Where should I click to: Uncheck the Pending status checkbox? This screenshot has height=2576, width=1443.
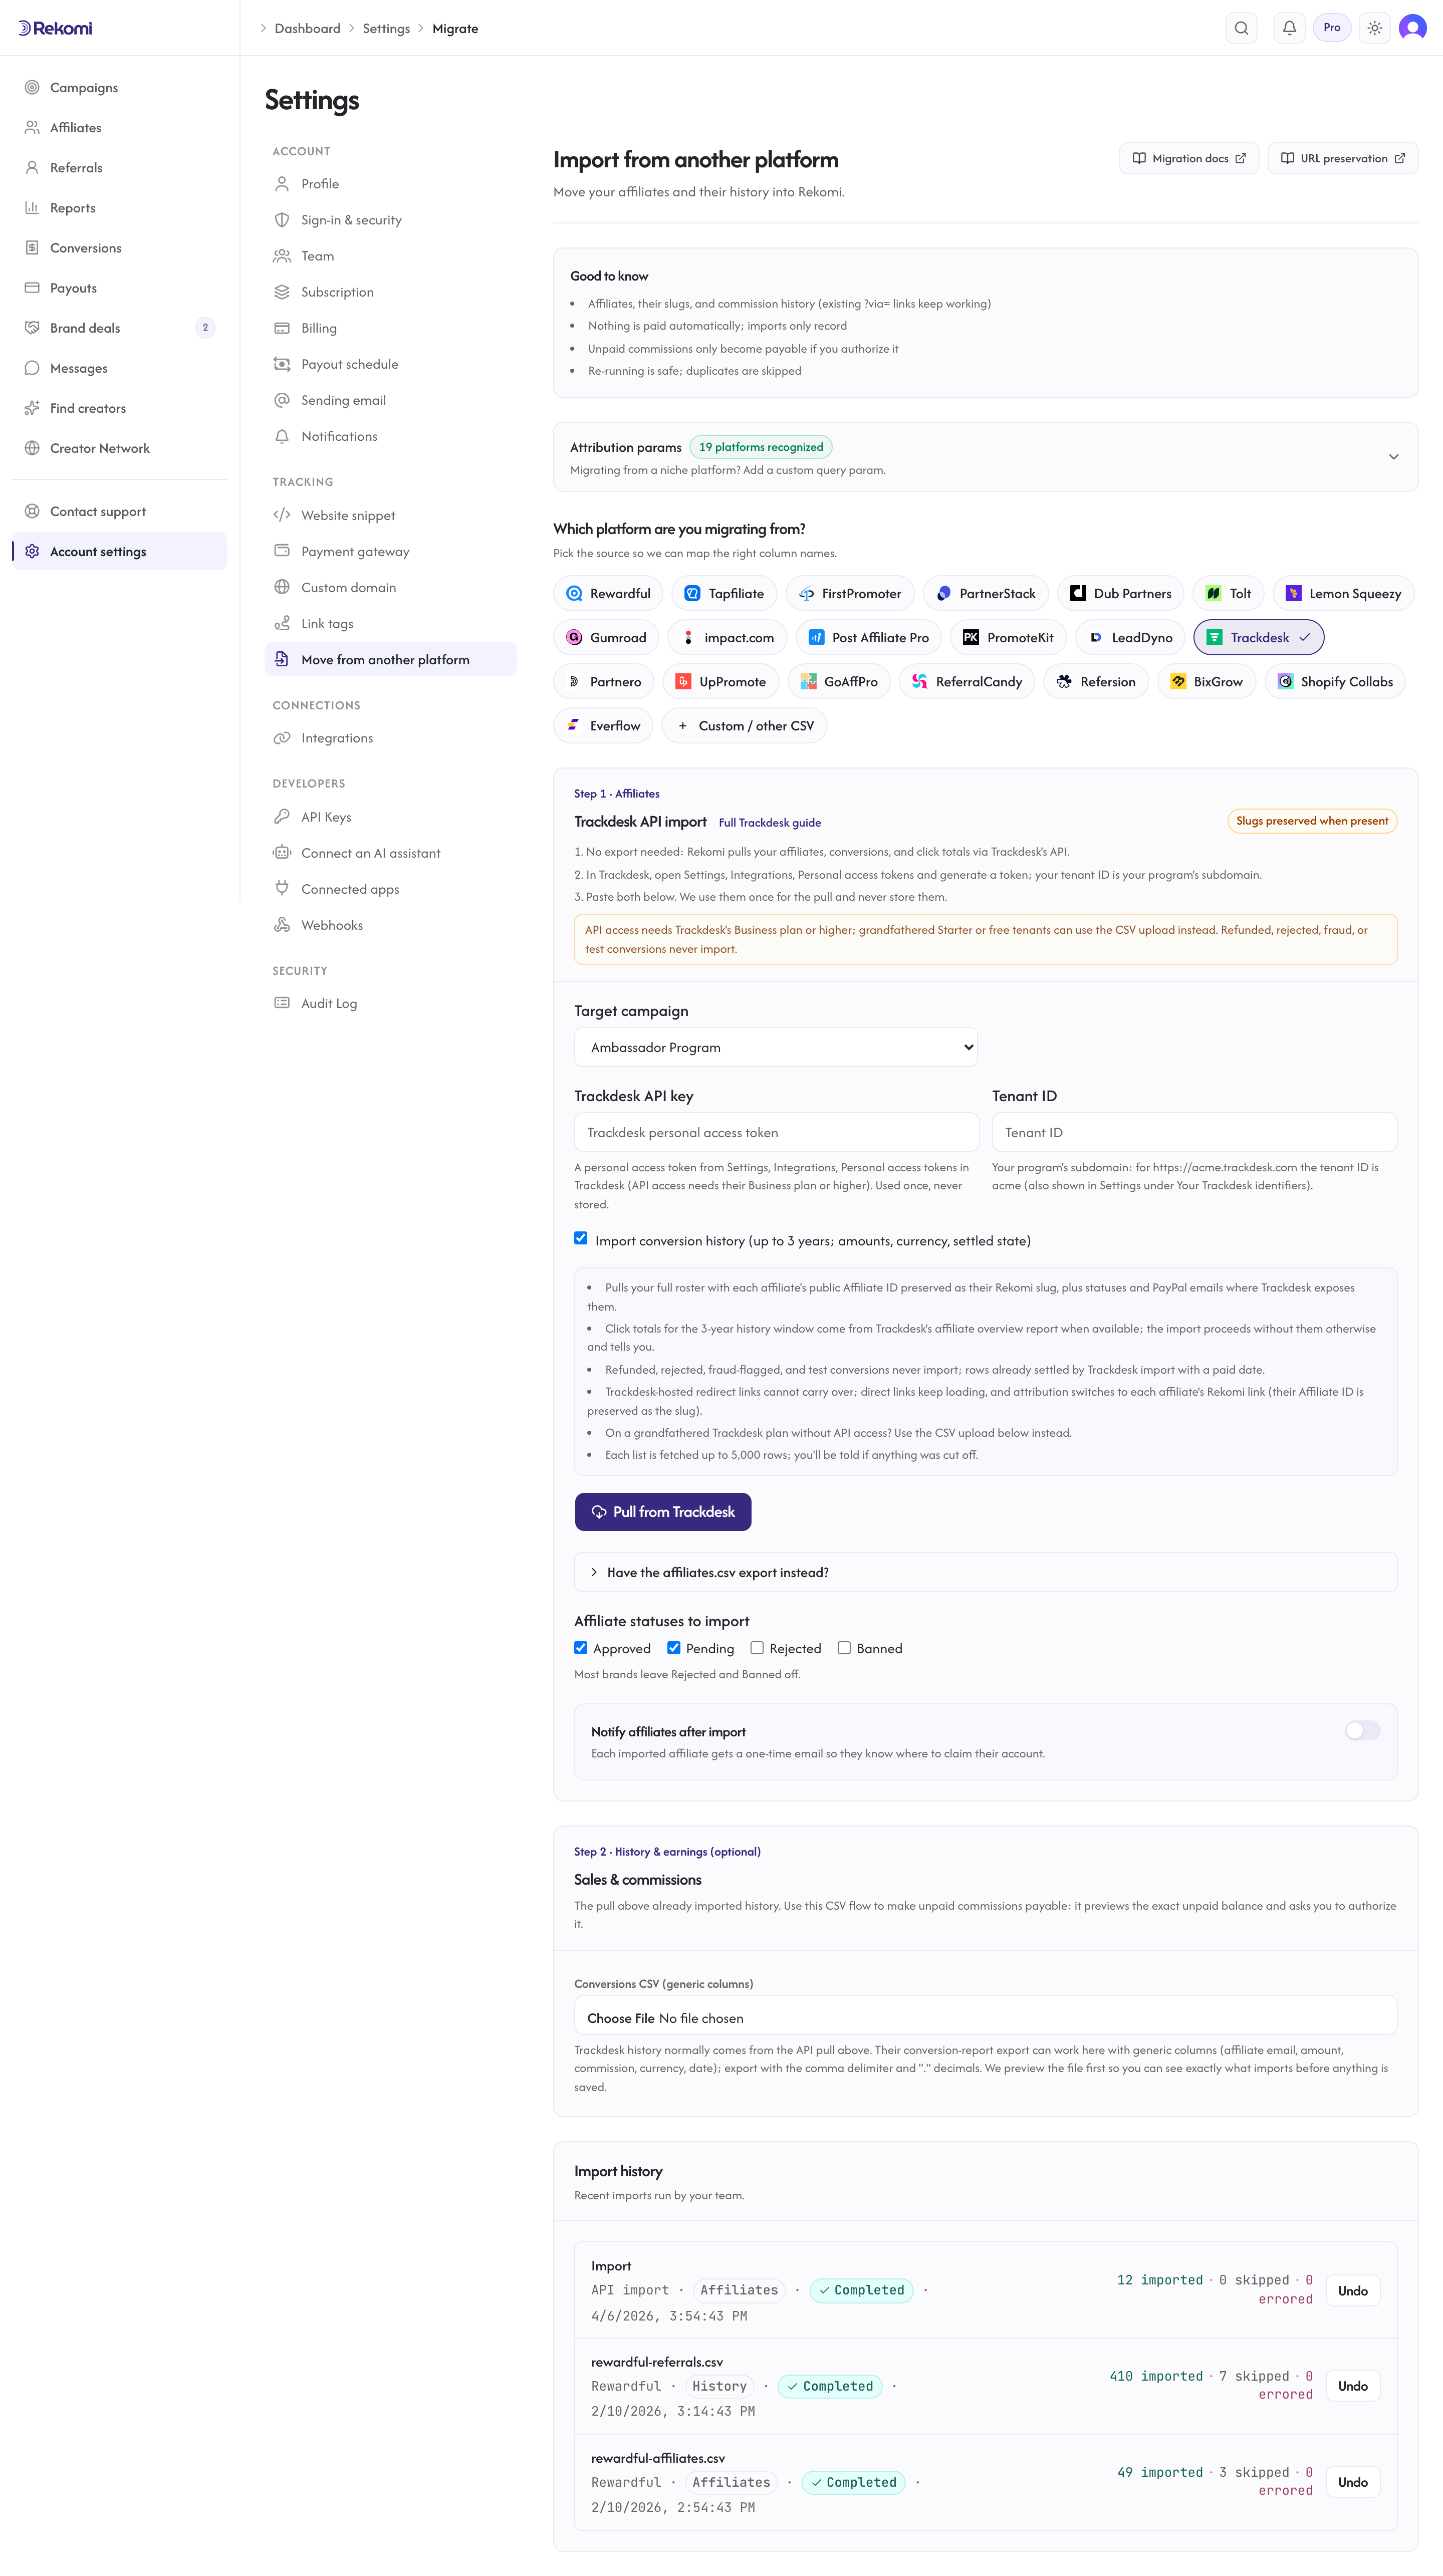click(674, 1647)
